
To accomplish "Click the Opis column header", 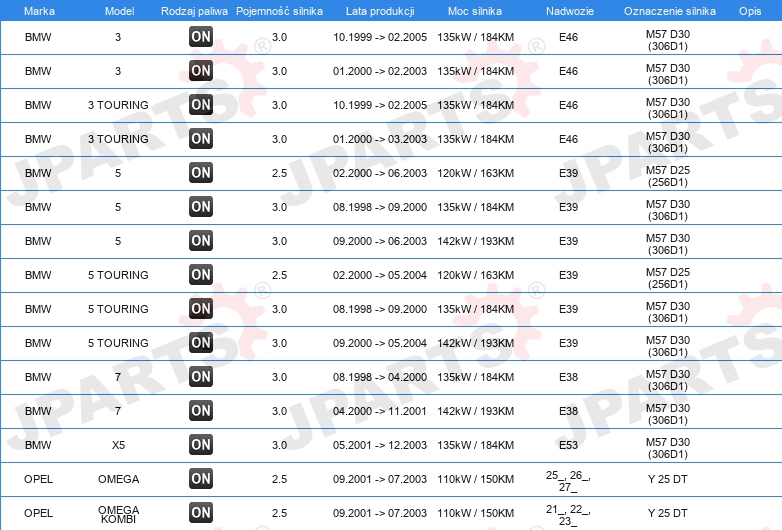I will click(750, 11).
